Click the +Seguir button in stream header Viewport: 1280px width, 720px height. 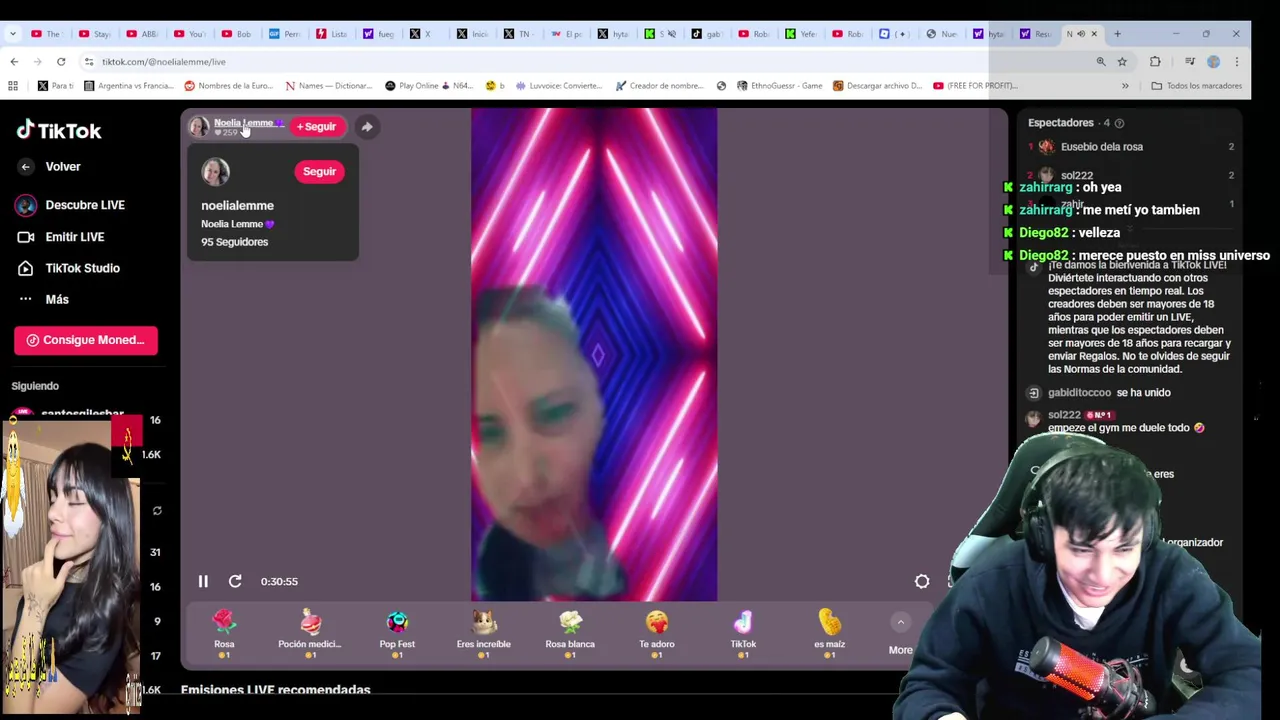click(x=317, y=127)
